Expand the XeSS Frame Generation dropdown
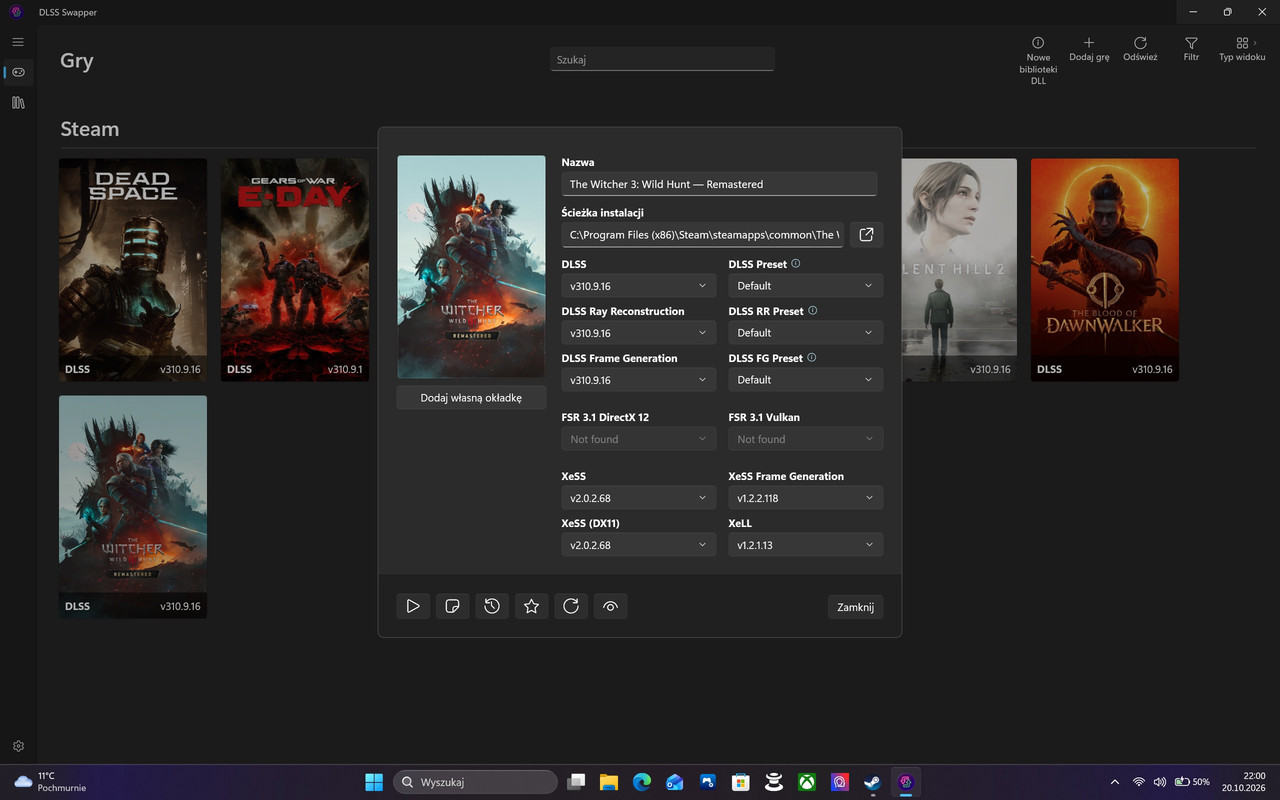Image resolution: width=1280 pixels, height=800 pixels. click(806, 498)
